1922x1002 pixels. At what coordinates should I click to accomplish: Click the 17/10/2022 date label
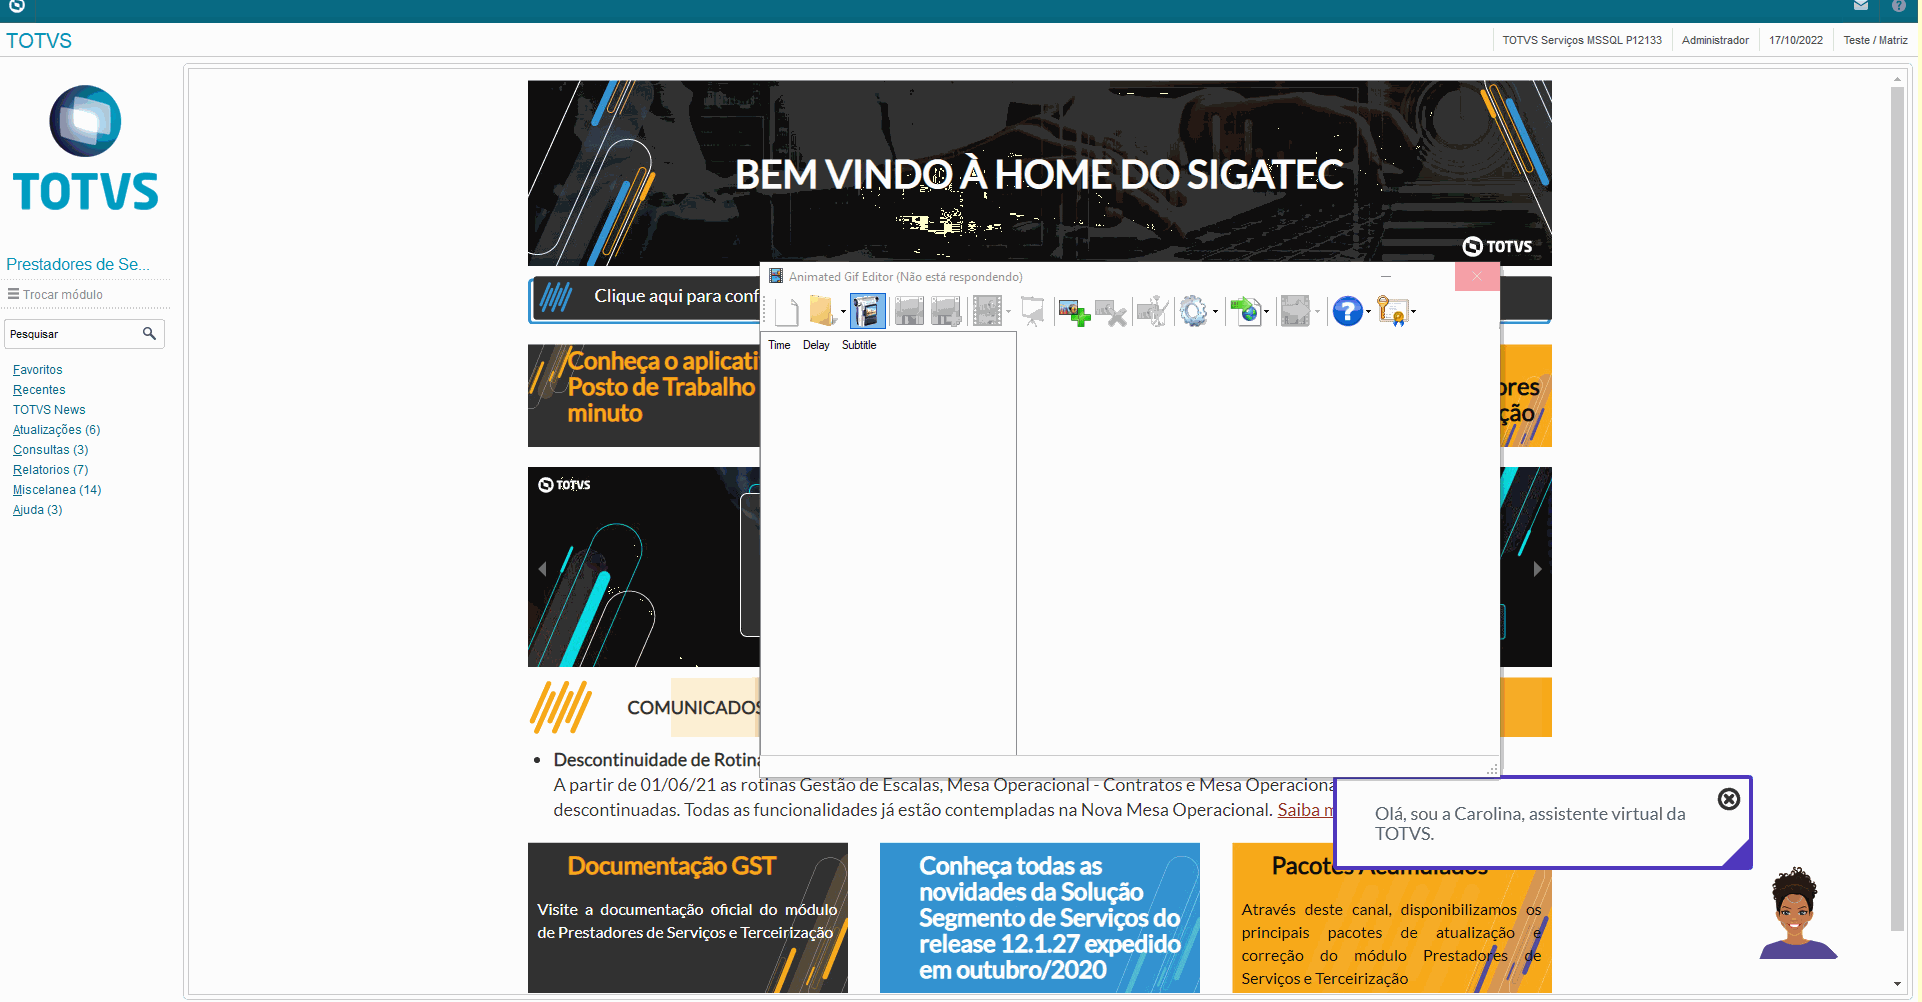(1796, 40)
